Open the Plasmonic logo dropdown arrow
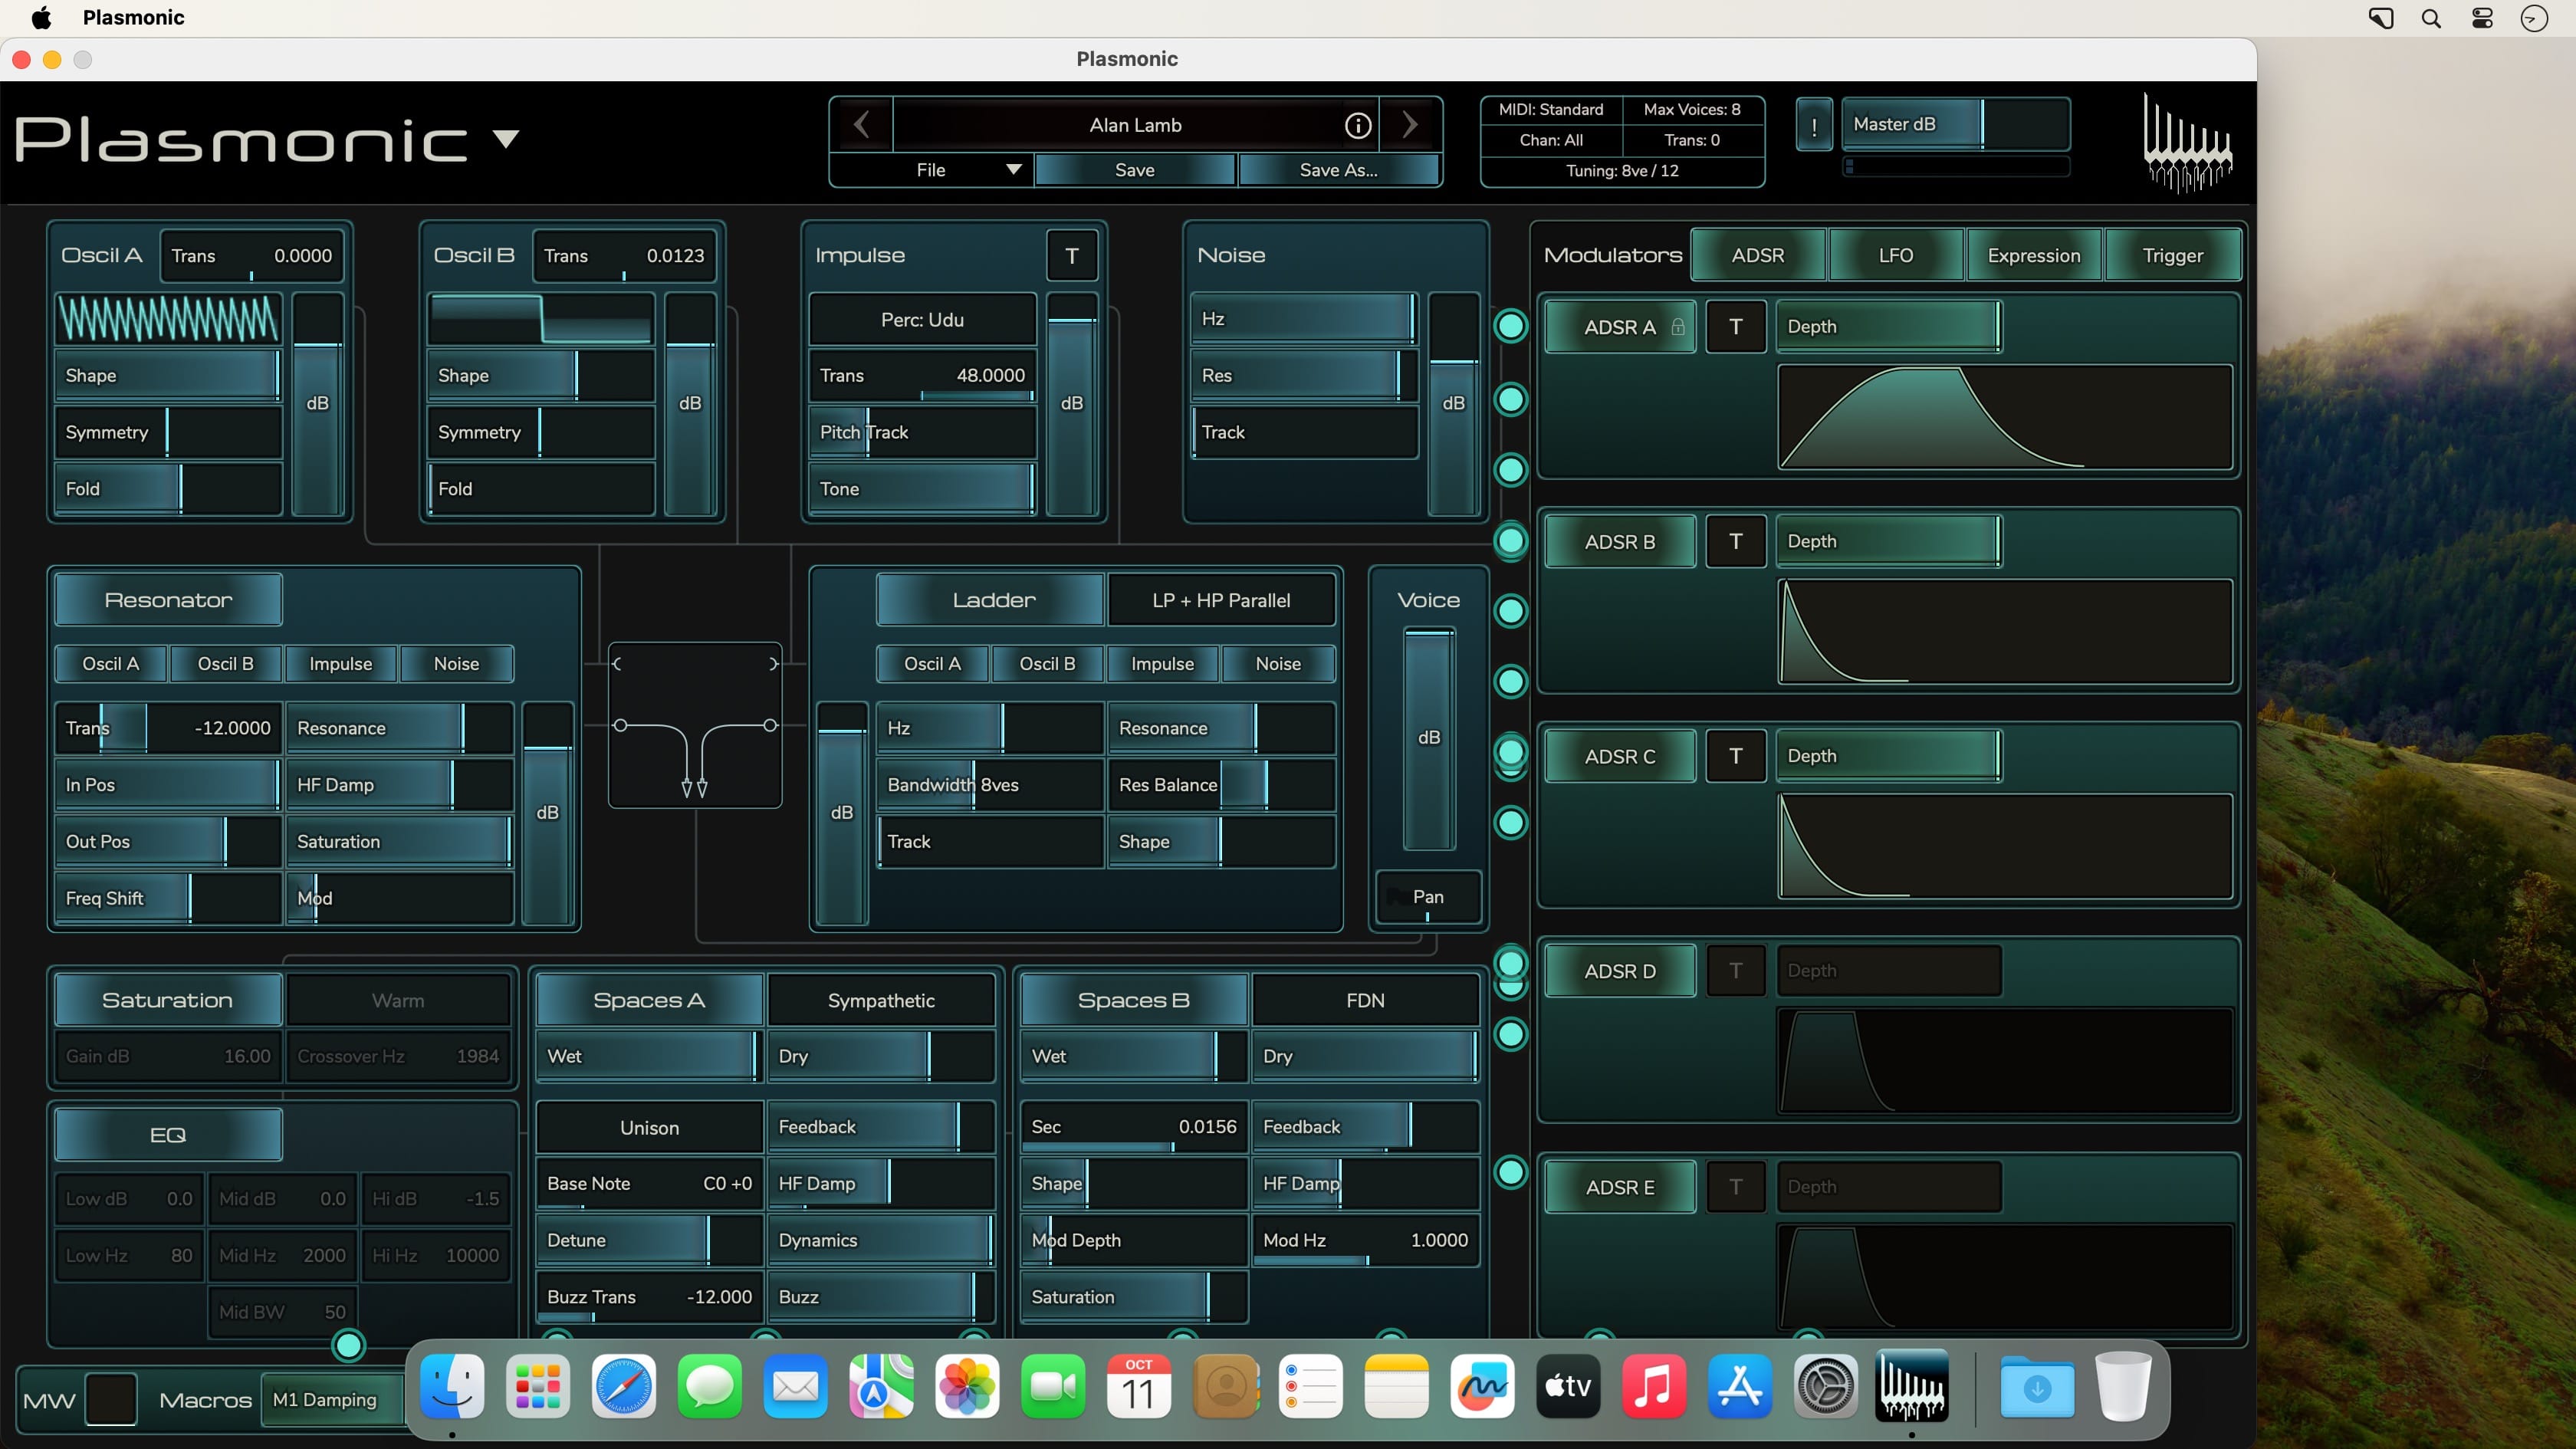This screenshot has width=2576, height=1449. 506,139
